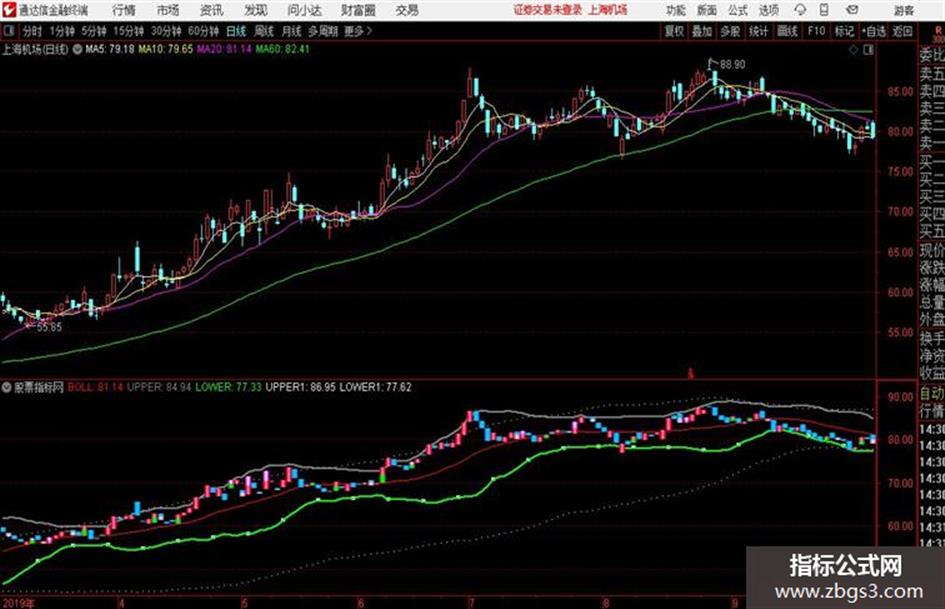Click the 88.90 high price label

(732, 65)
